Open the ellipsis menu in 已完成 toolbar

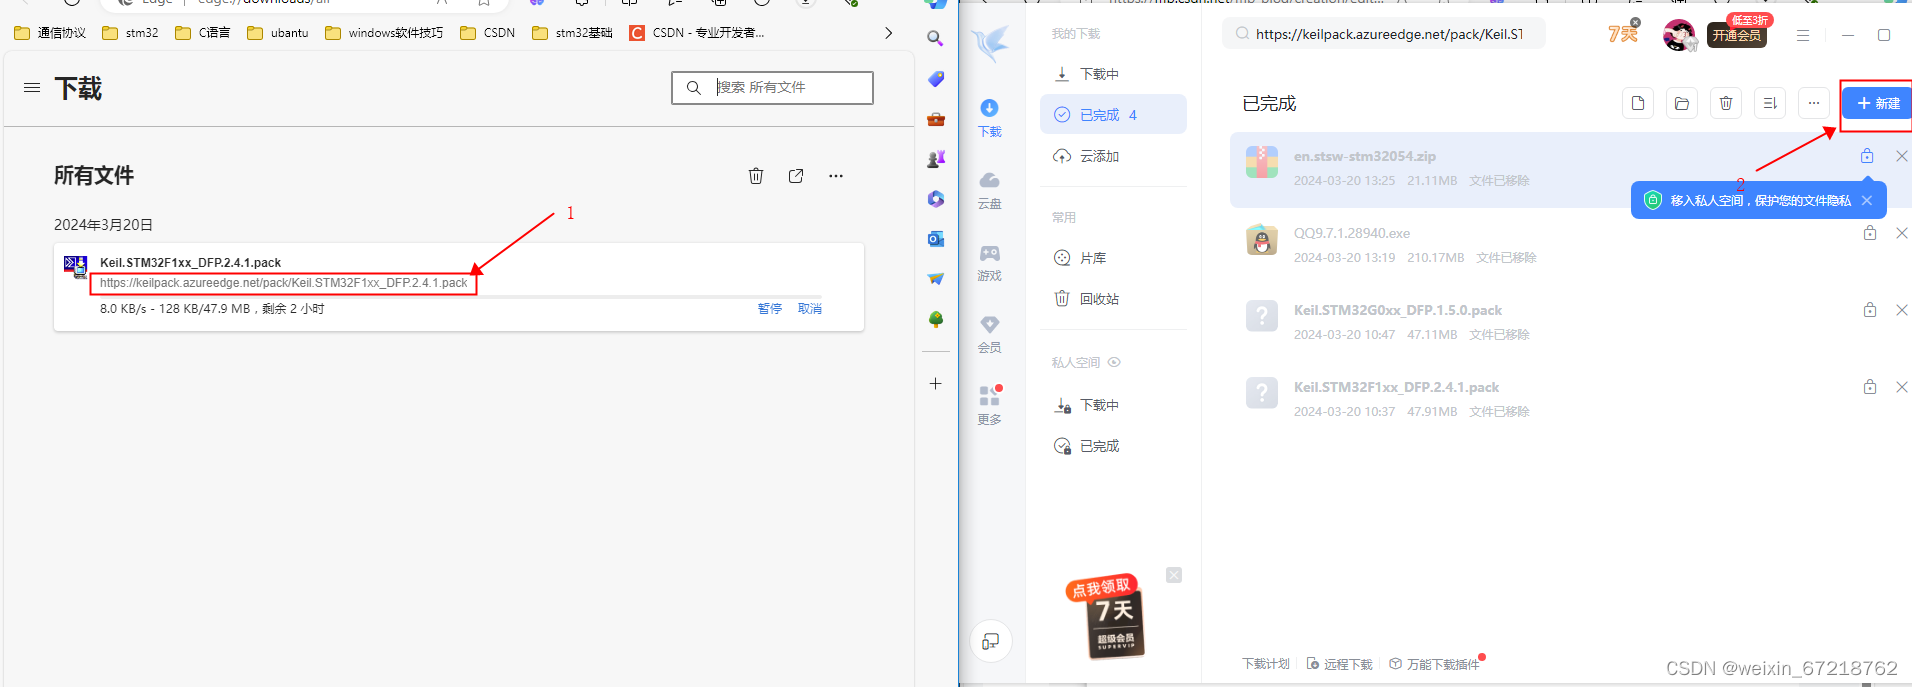1814,103
